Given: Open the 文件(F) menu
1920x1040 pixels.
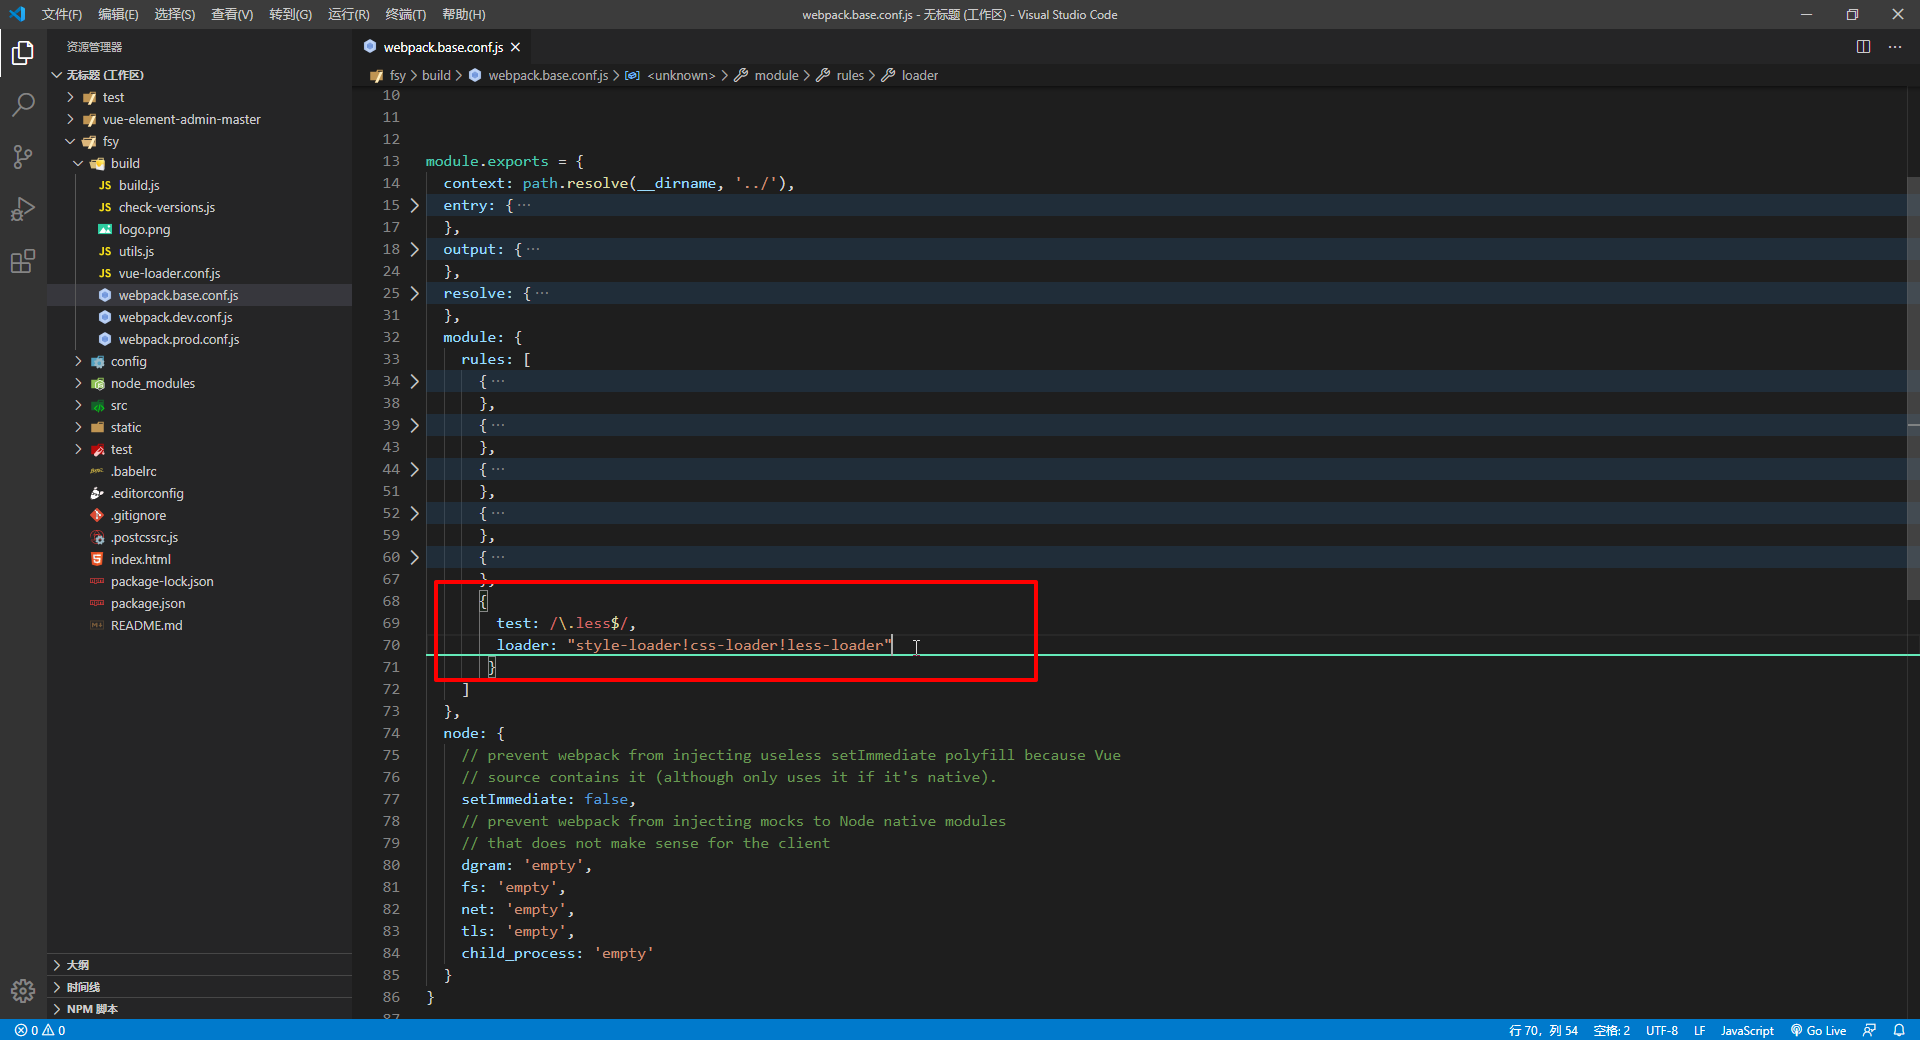Looking at the screenshot, I should tap(62, 14).
